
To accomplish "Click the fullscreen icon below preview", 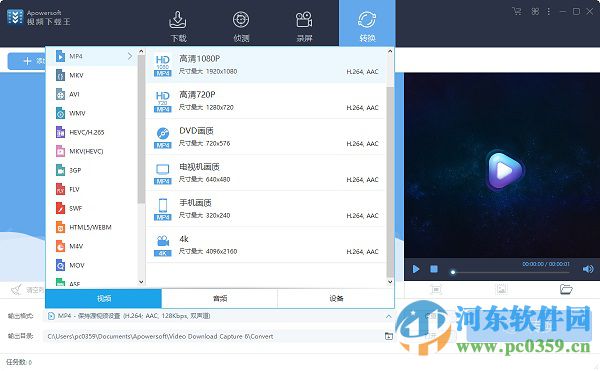I will coord(436,289).
